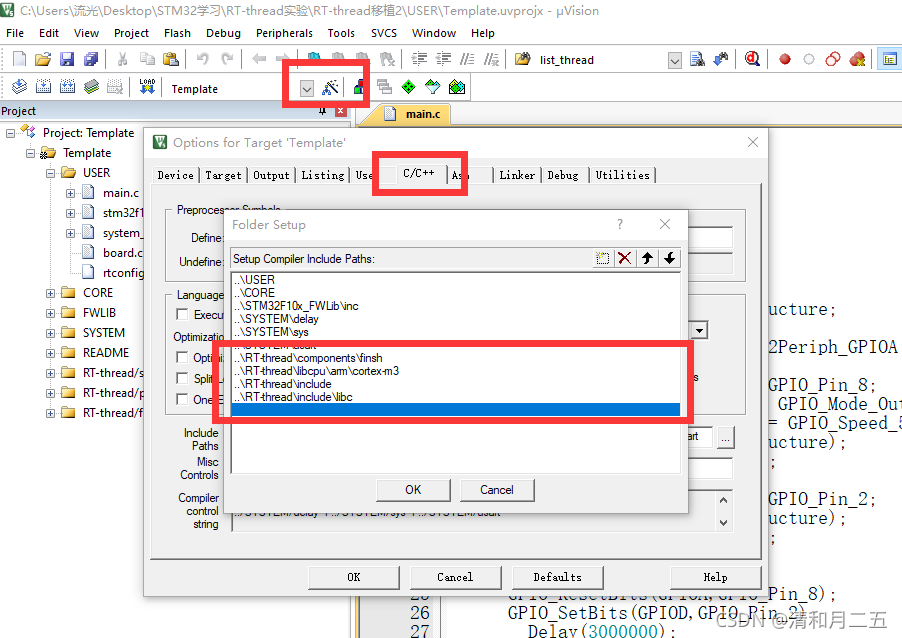This screenshot has width=902, height=638.
Task: Click the Manage Run-Time Environment green diamond icon
Action: click(408, 87)
